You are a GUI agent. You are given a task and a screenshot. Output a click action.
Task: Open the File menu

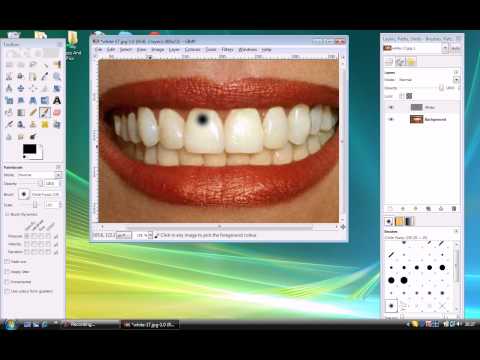tap(98, 50)
